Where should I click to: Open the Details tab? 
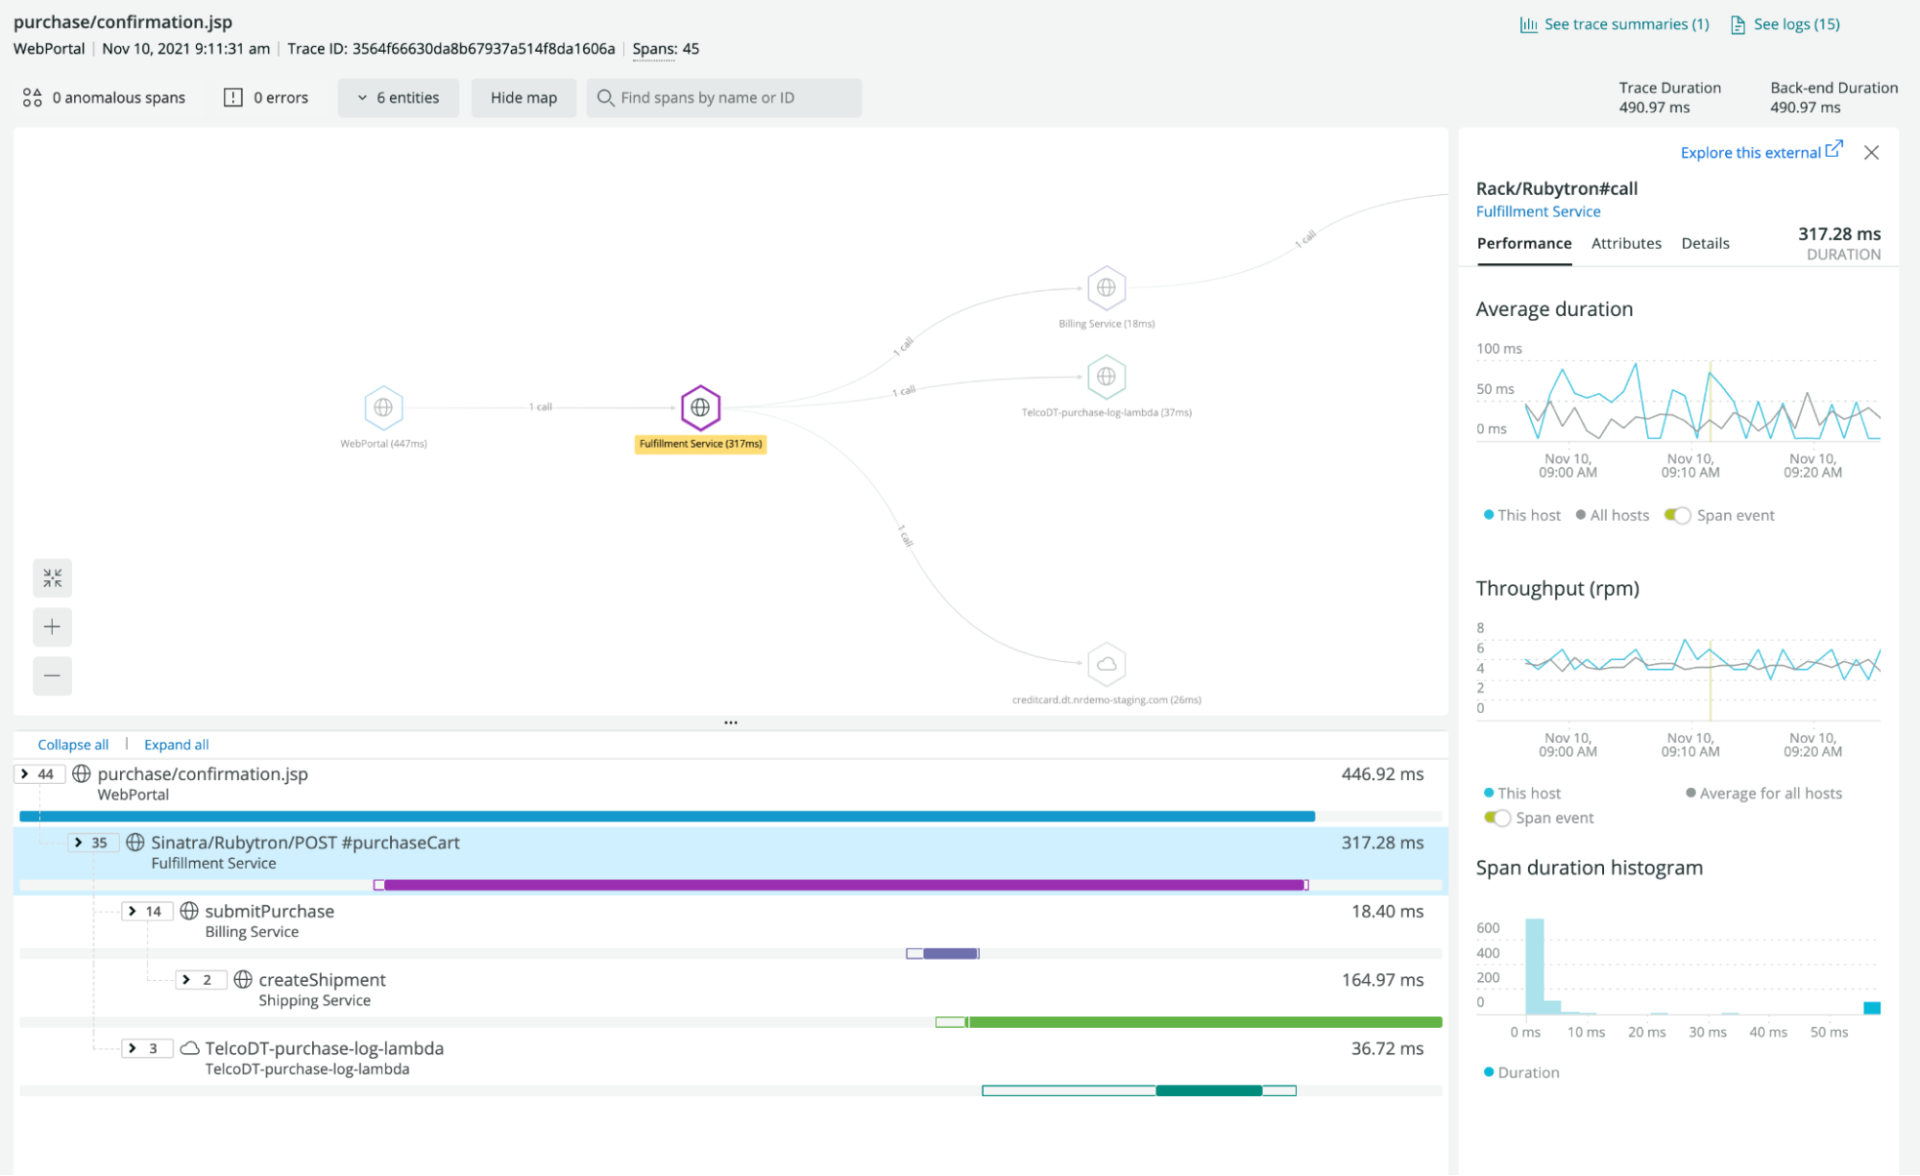coord(1705,243)
